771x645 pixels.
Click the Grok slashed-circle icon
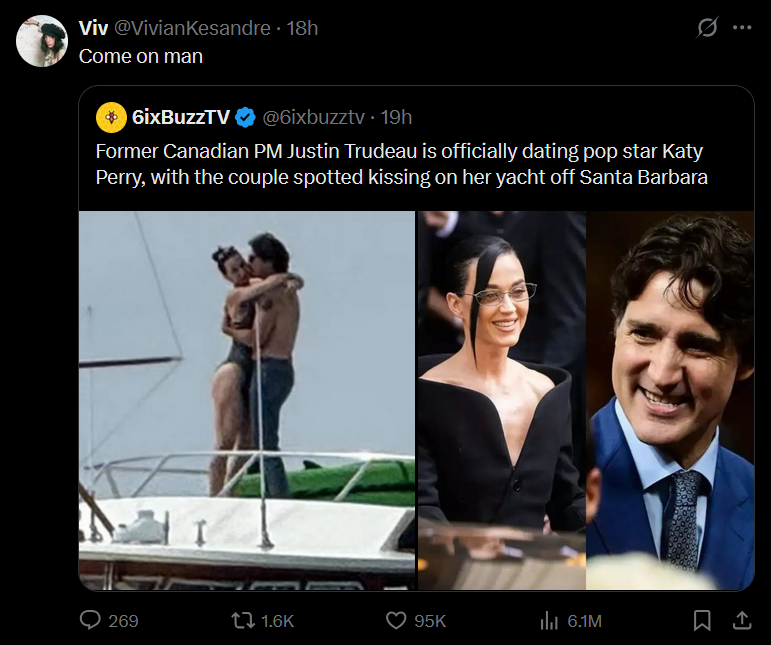(707, 28)
